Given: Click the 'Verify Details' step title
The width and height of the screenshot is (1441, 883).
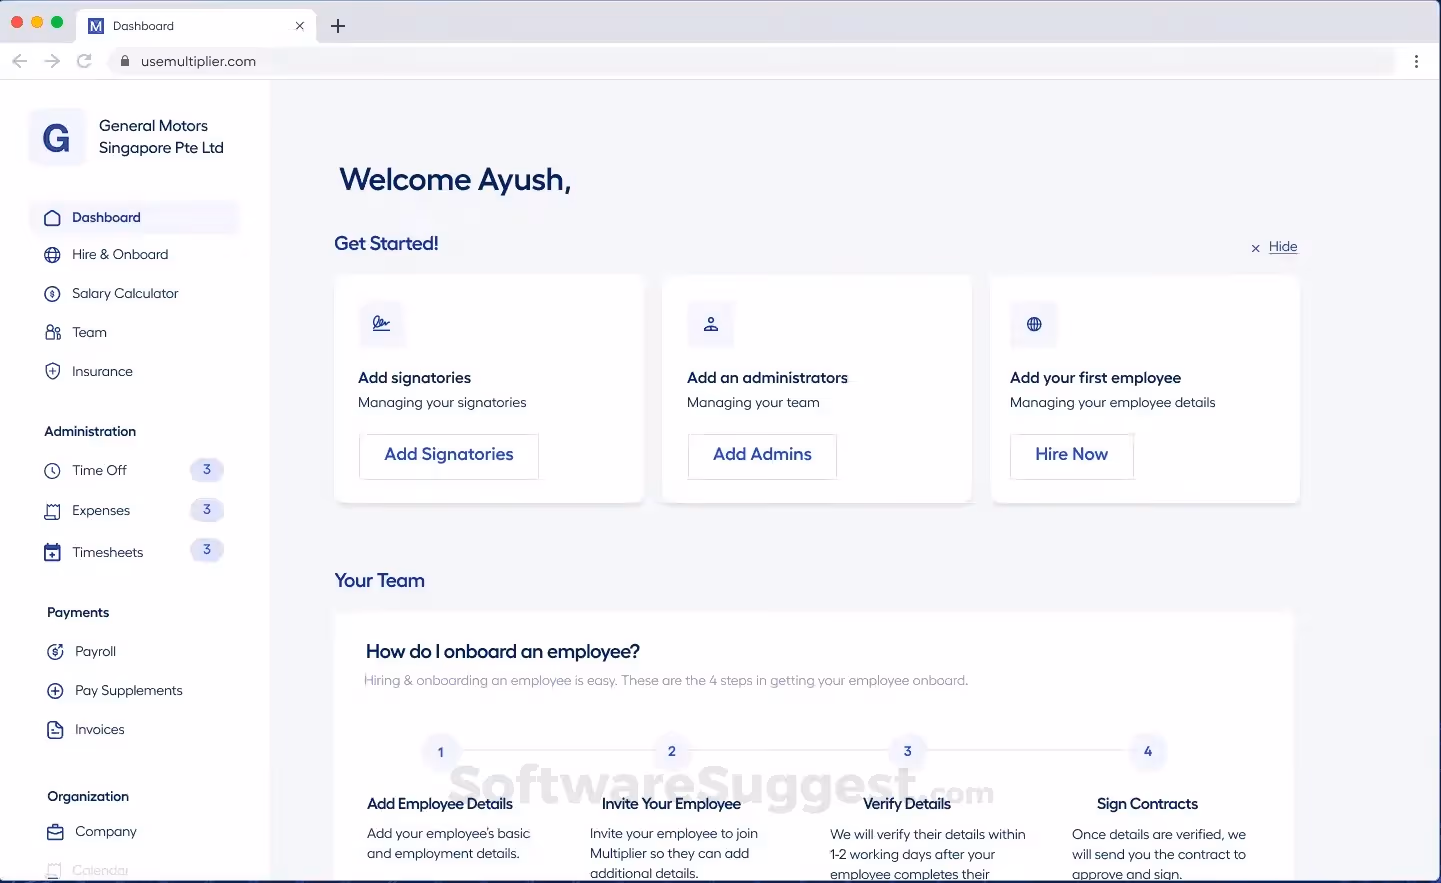Looking at the screenshot, I should point(907,804).
